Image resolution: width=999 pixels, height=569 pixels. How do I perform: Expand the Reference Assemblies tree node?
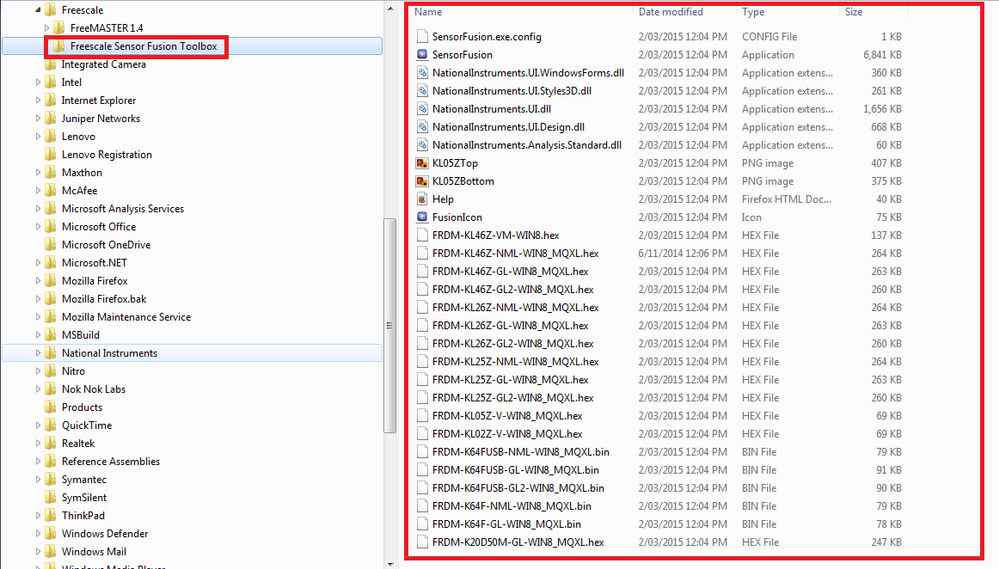coord(38,461)
